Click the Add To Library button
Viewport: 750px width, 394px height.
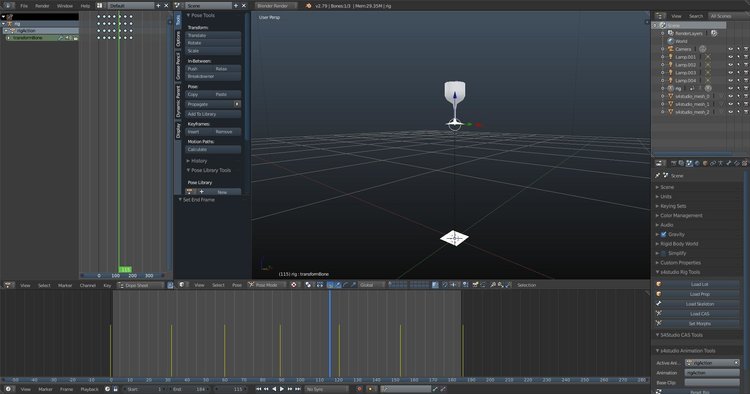coord(213,114)
